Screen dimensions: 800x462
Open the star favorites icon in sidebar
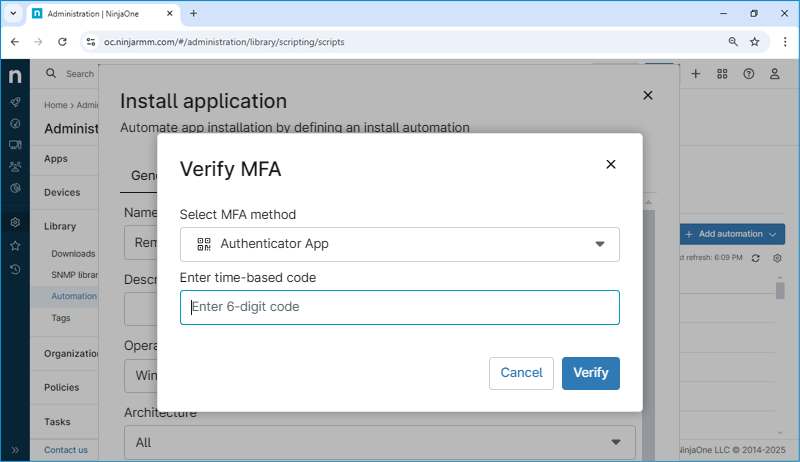15,245
